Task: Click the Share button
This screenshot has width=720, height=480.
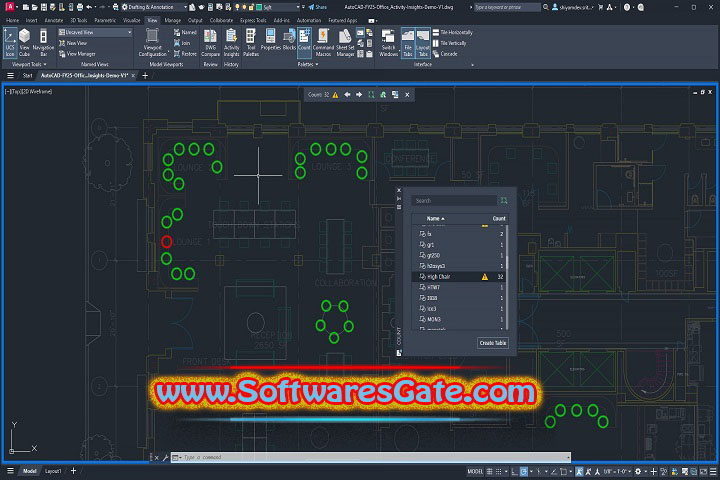Action: click(x=318, y=7)
